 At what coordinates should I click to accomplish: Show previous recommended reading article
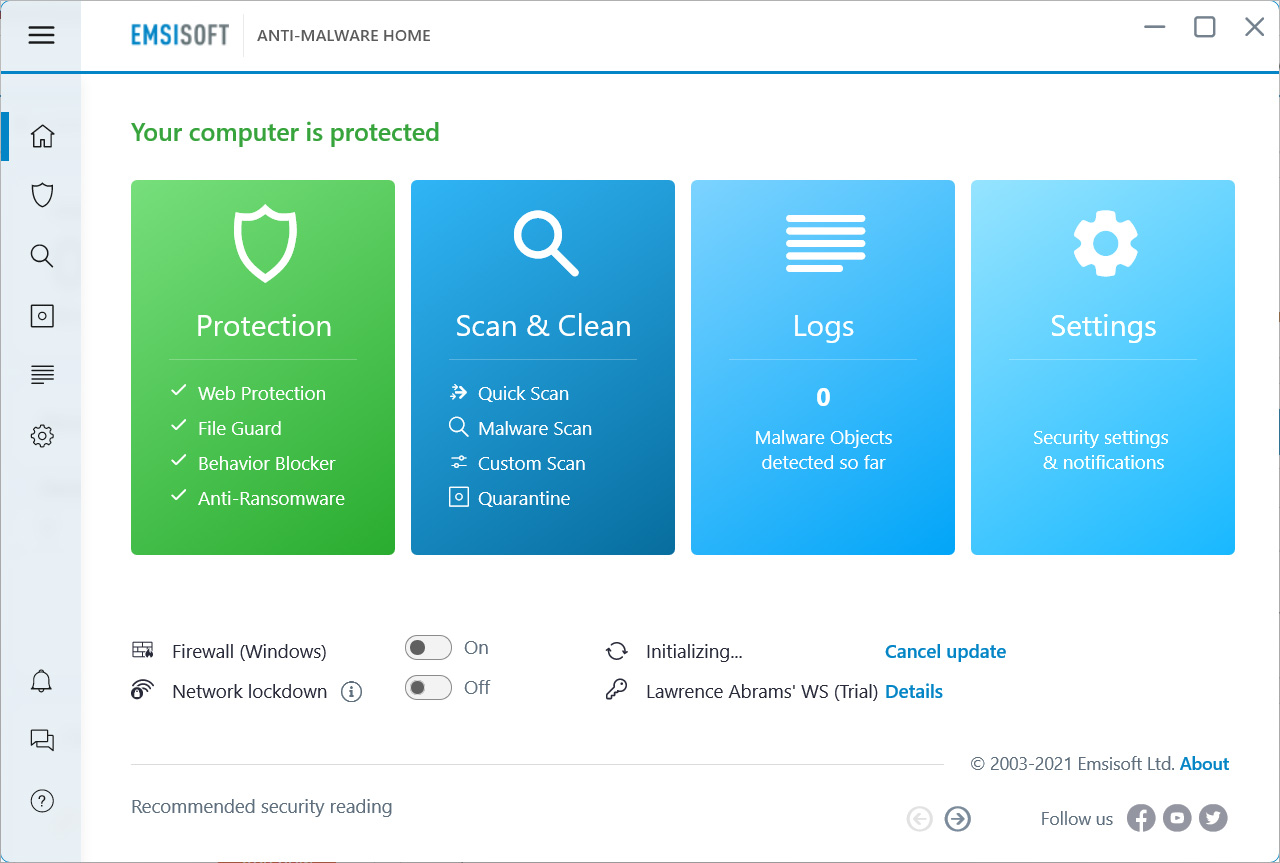point(920,819)
